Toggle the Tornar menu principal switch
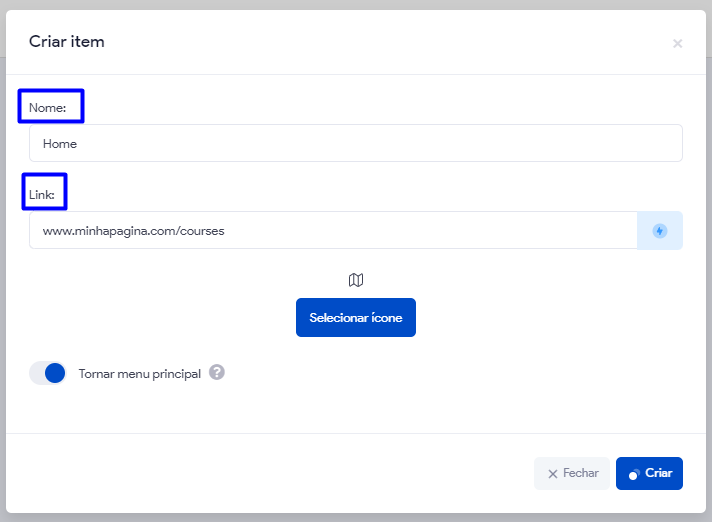Viewport: 712px width, 522px height. (48, 373)
